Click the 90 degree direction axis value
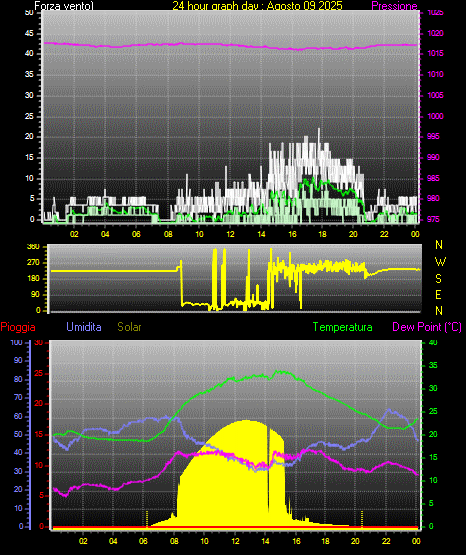The width and height of the screenshot is (466, 555). (x=35, y=294)
